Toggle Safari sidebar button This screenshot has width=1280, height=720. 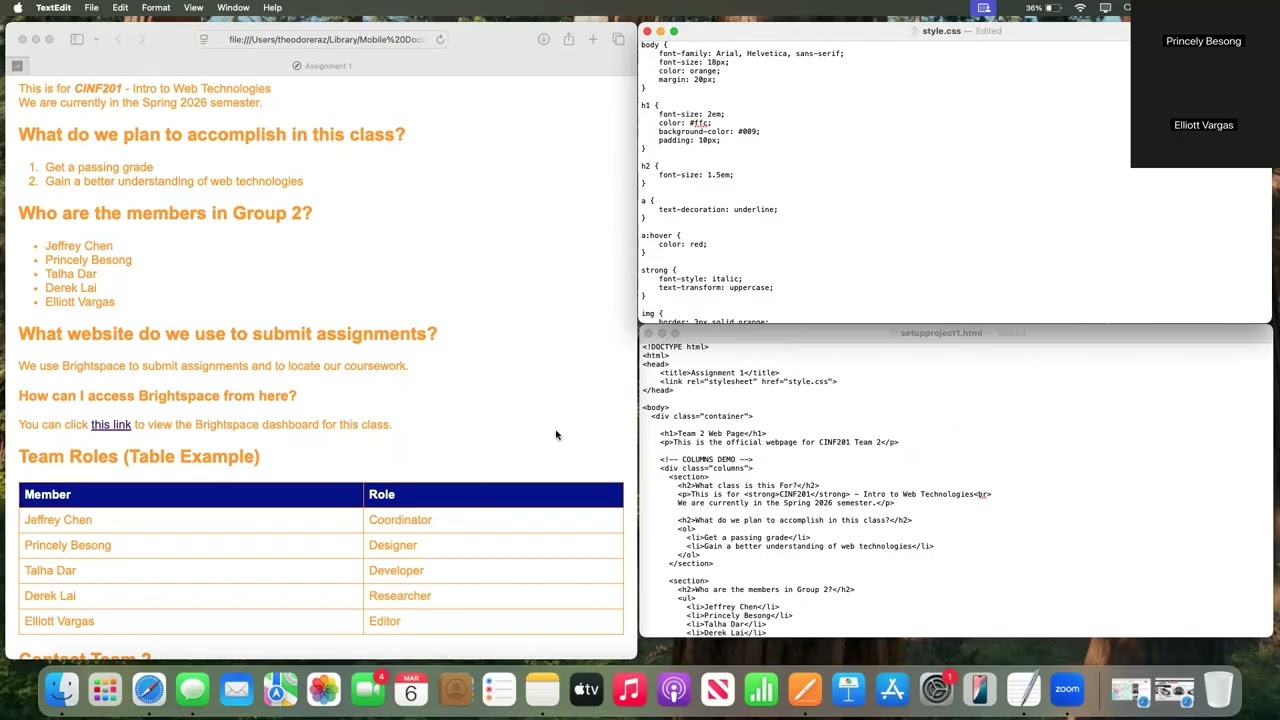click(x=77, y=39)
